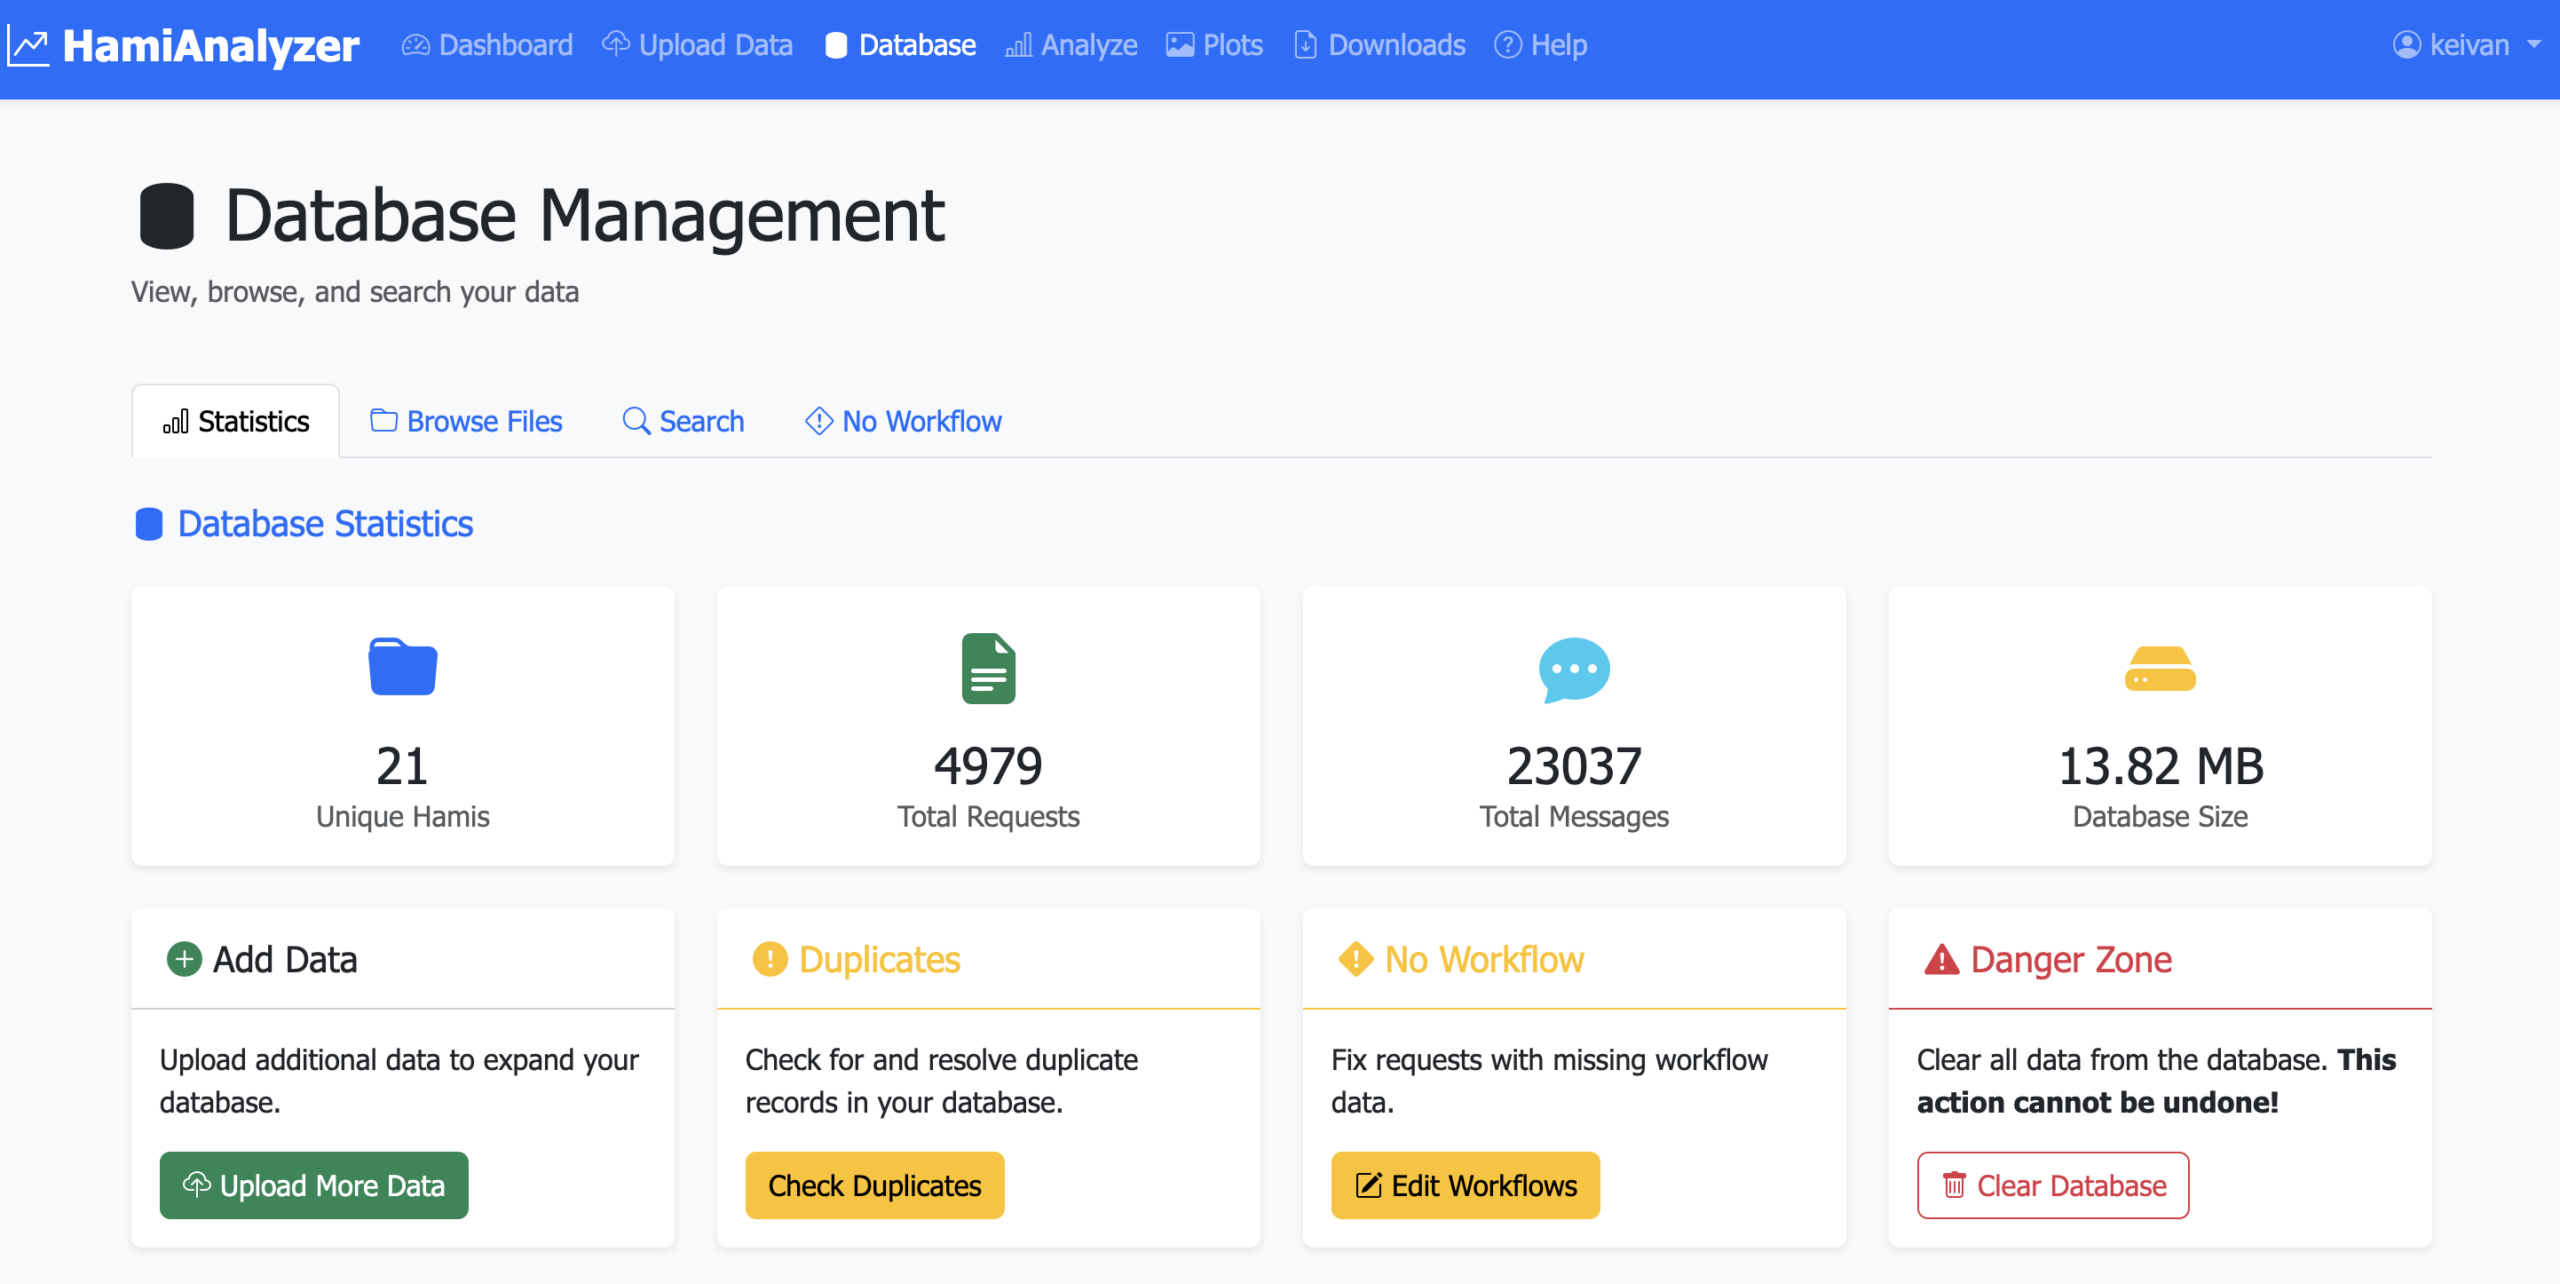Open the Help nav item
Image resolution: width=2560 pixels, height=1284 pixels.
click(x=1540, y=45)
